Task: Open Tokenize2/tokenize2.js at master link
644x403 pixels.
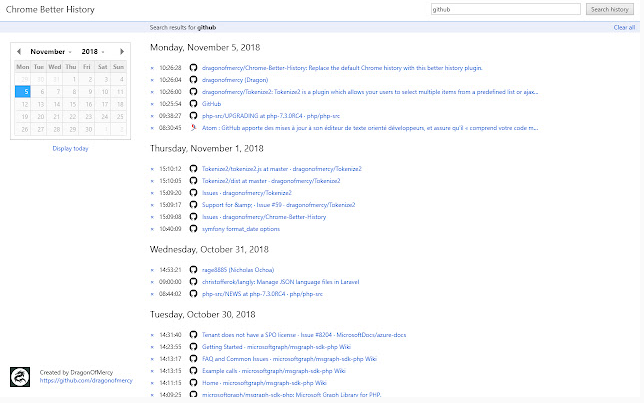Action: tap(281, 169)
